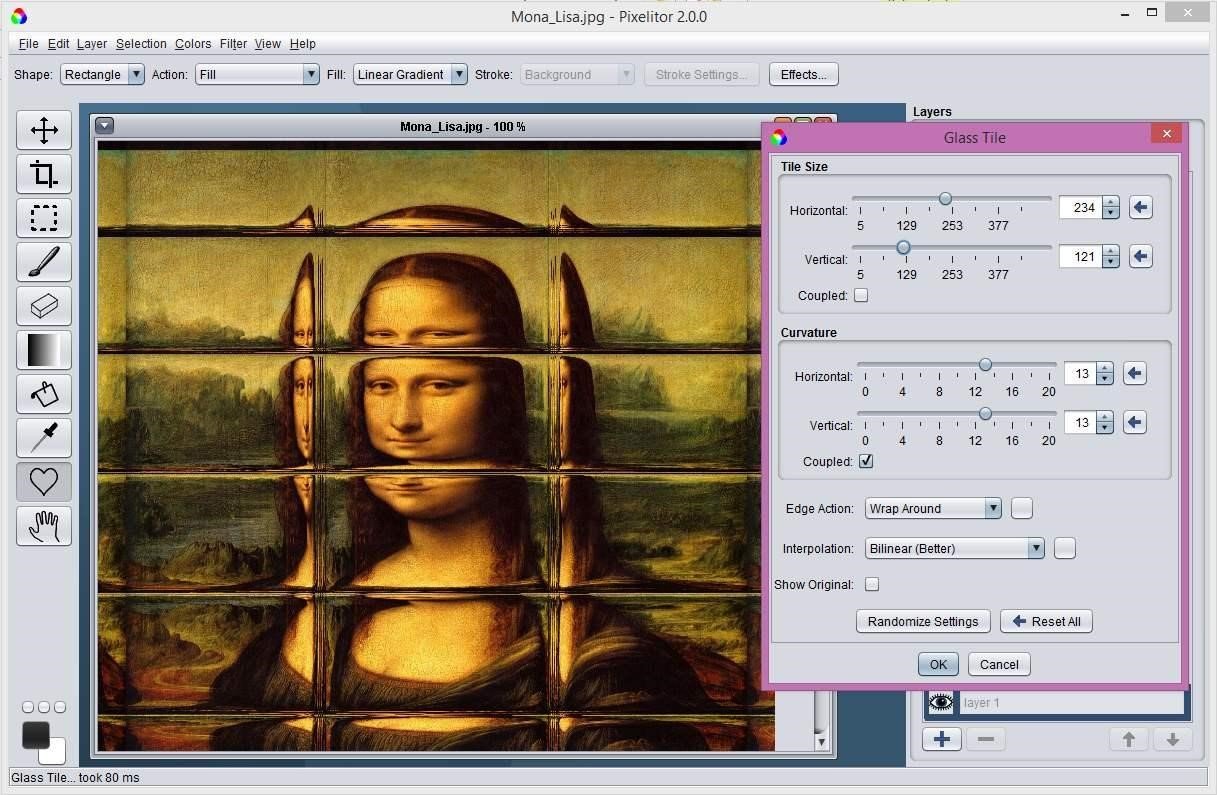The width and height of the screenshot is (1217, 795).
Task: Open the Colors menu
Action: click(x=193, y=43)
